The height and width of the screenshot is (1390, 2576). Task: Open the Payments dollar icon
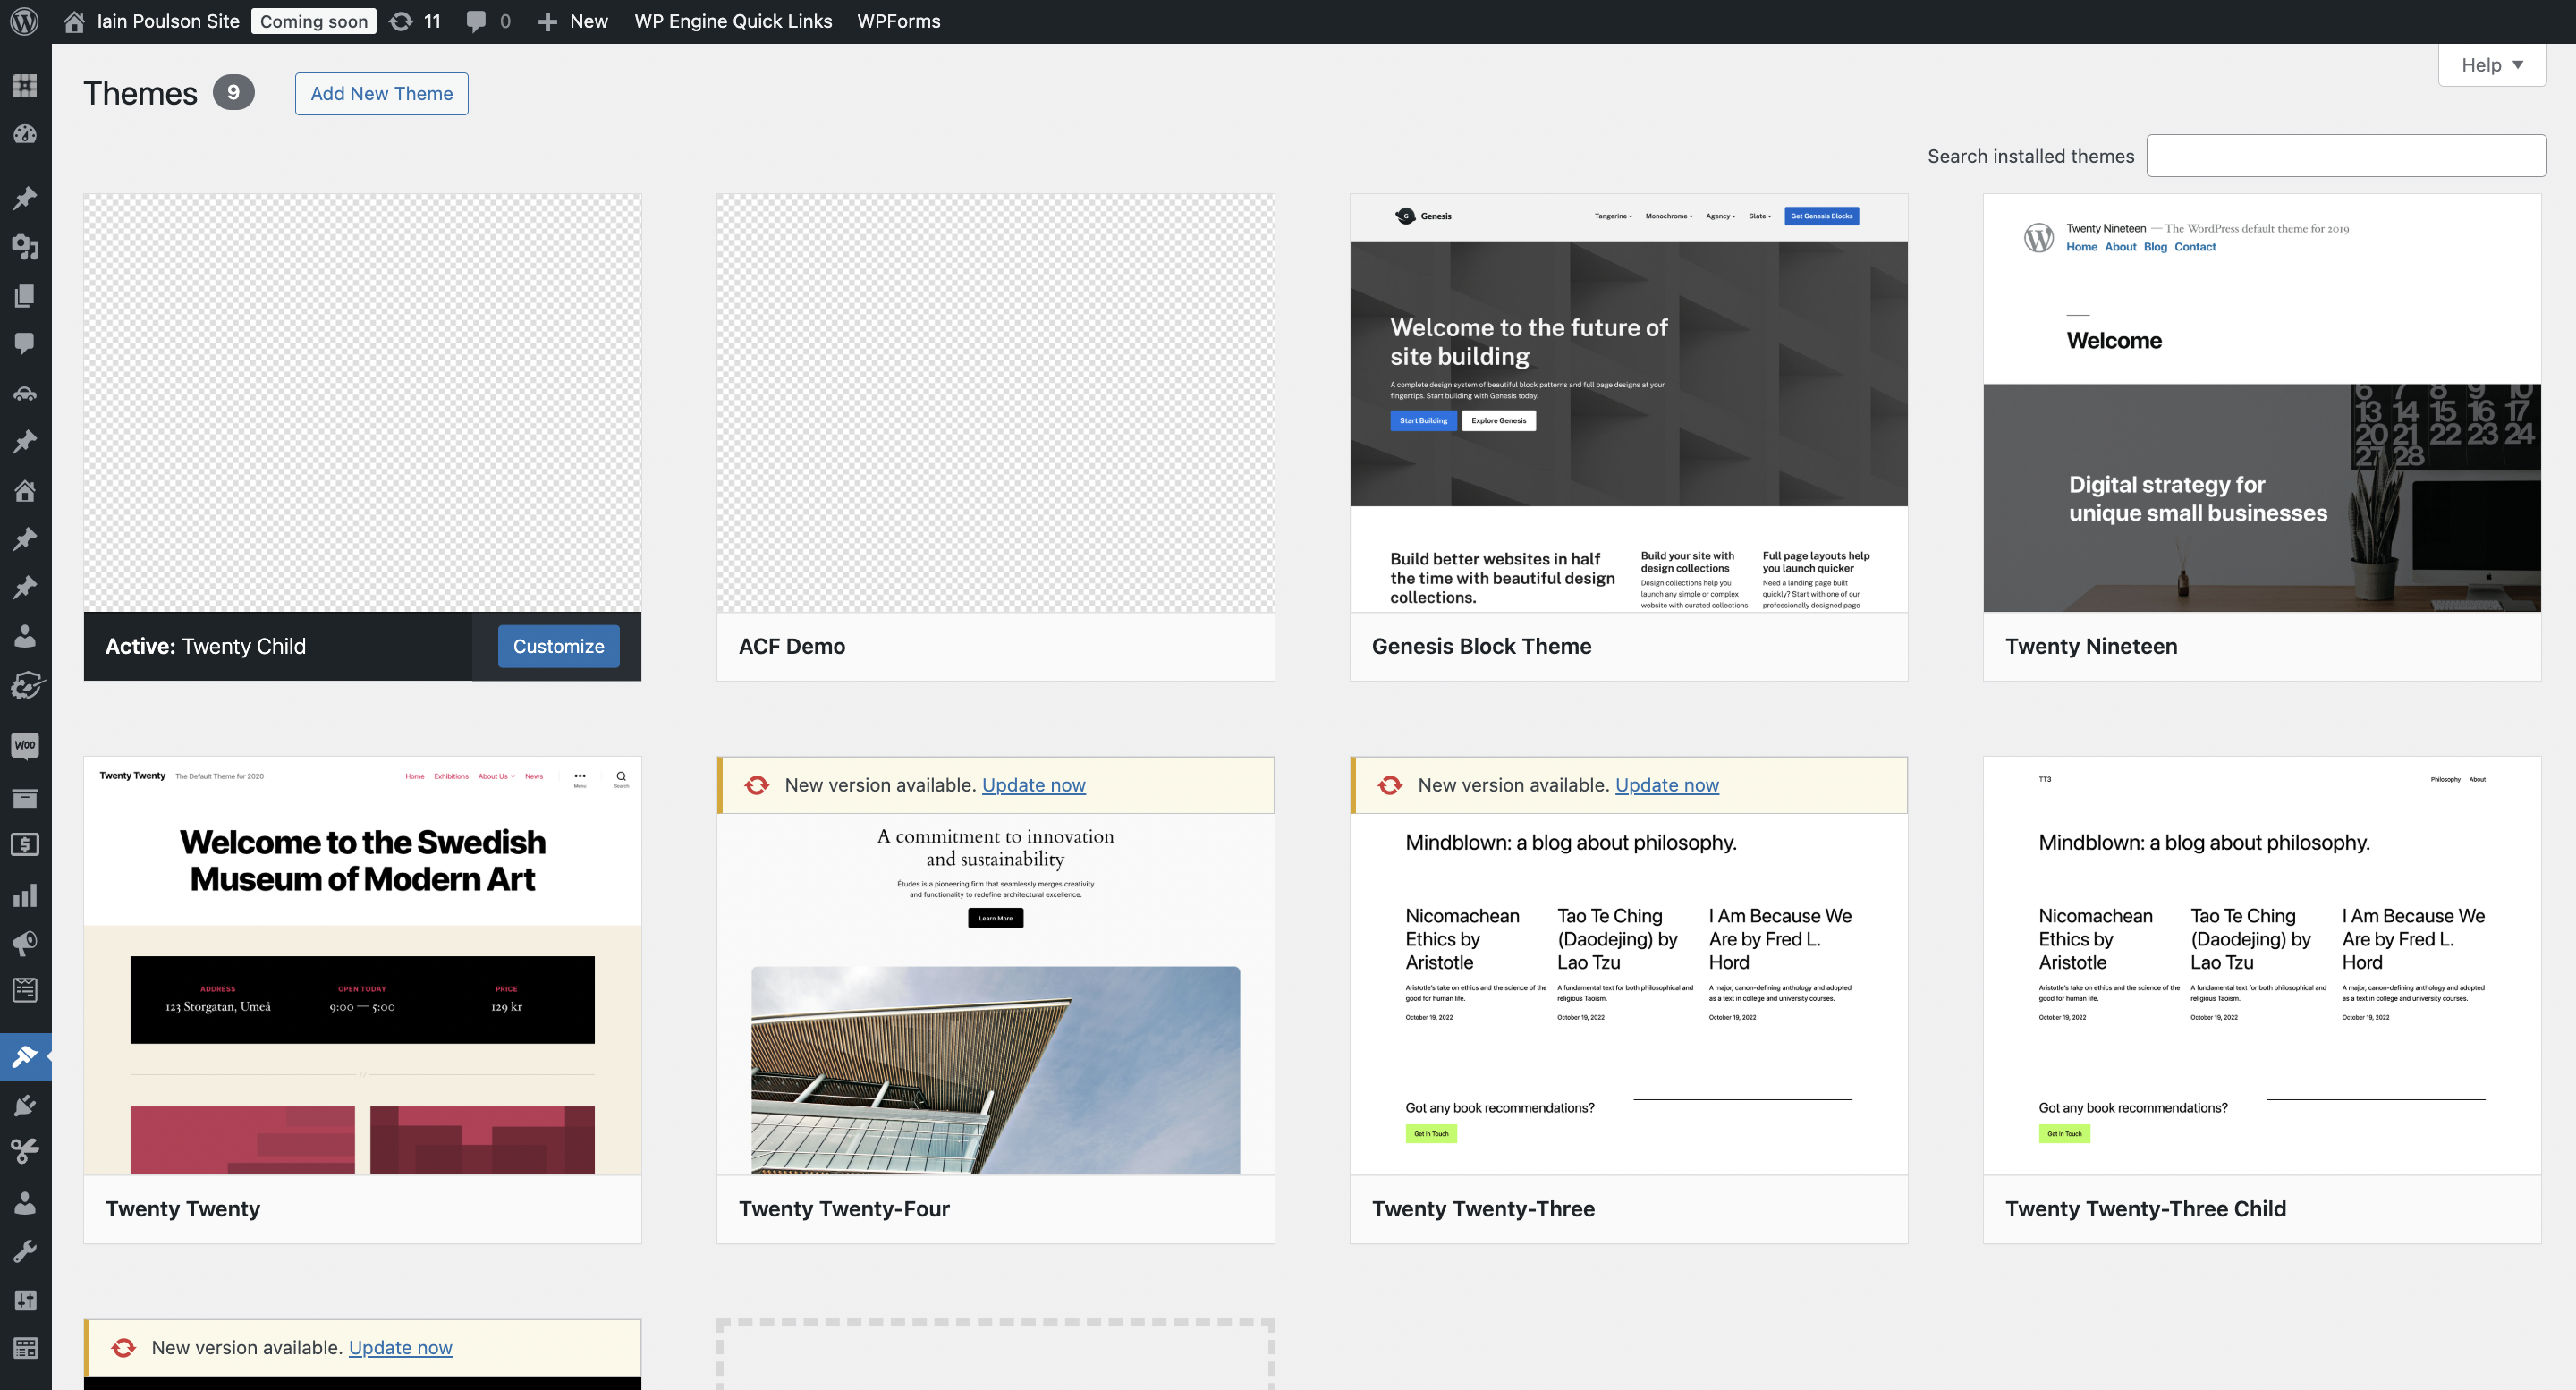coord(25,845)
